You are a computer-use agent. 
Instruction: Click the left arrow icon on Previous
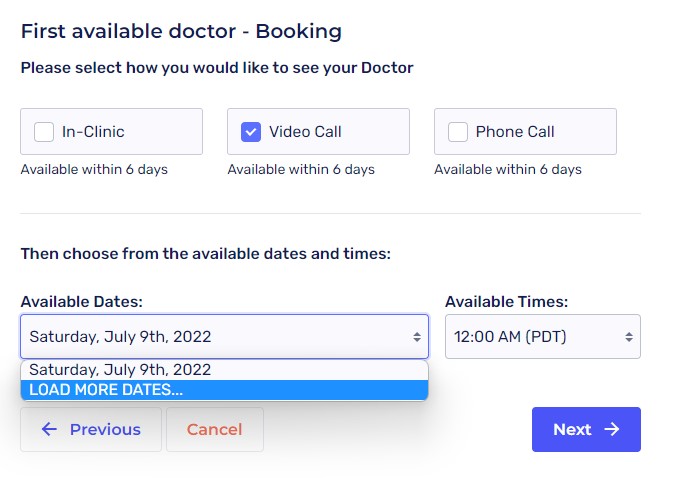(x=49, y=430)
